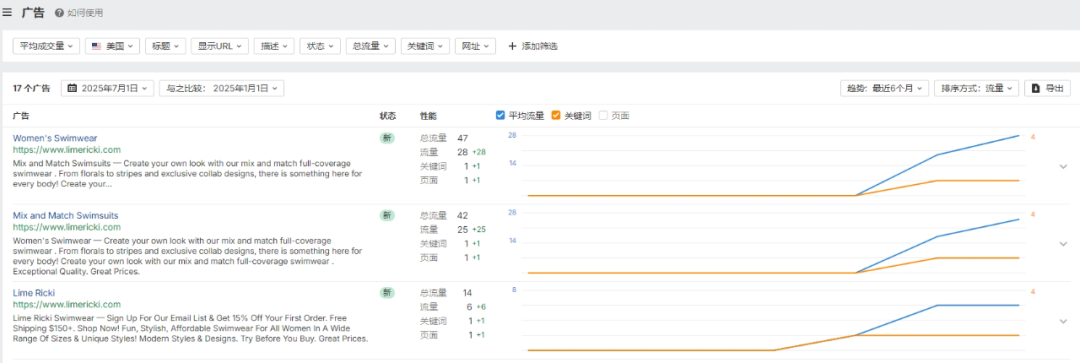Open the 标题 filter dropdown
The image size is (1080, 363).
[165, 46]
